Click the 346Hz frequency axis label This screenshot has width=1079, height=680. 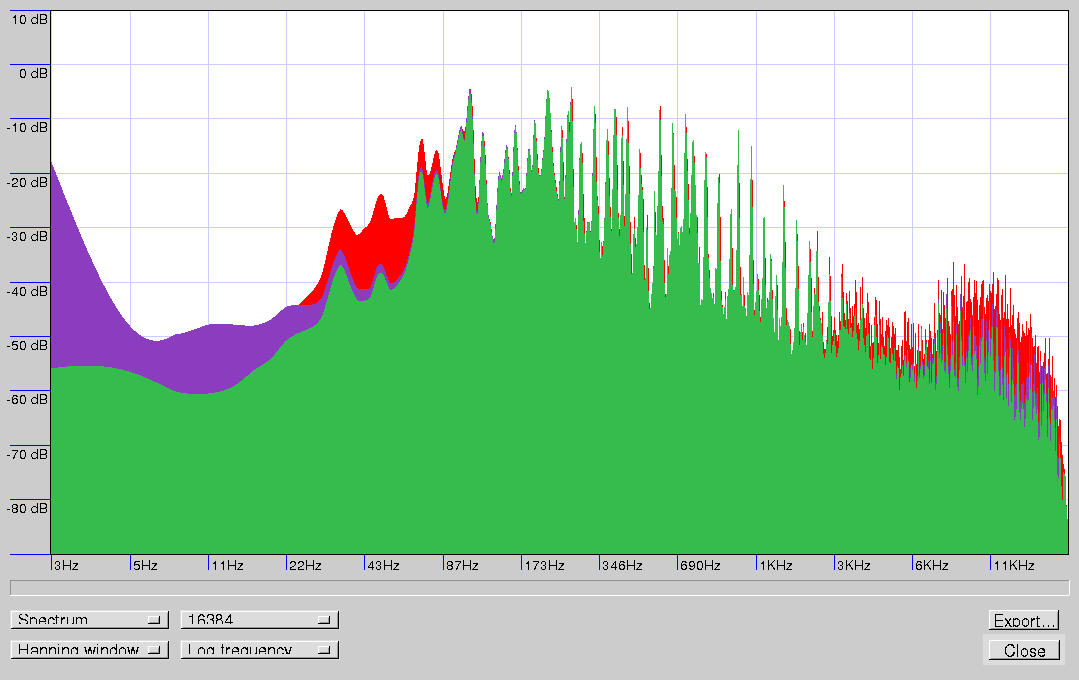[621, 566]
